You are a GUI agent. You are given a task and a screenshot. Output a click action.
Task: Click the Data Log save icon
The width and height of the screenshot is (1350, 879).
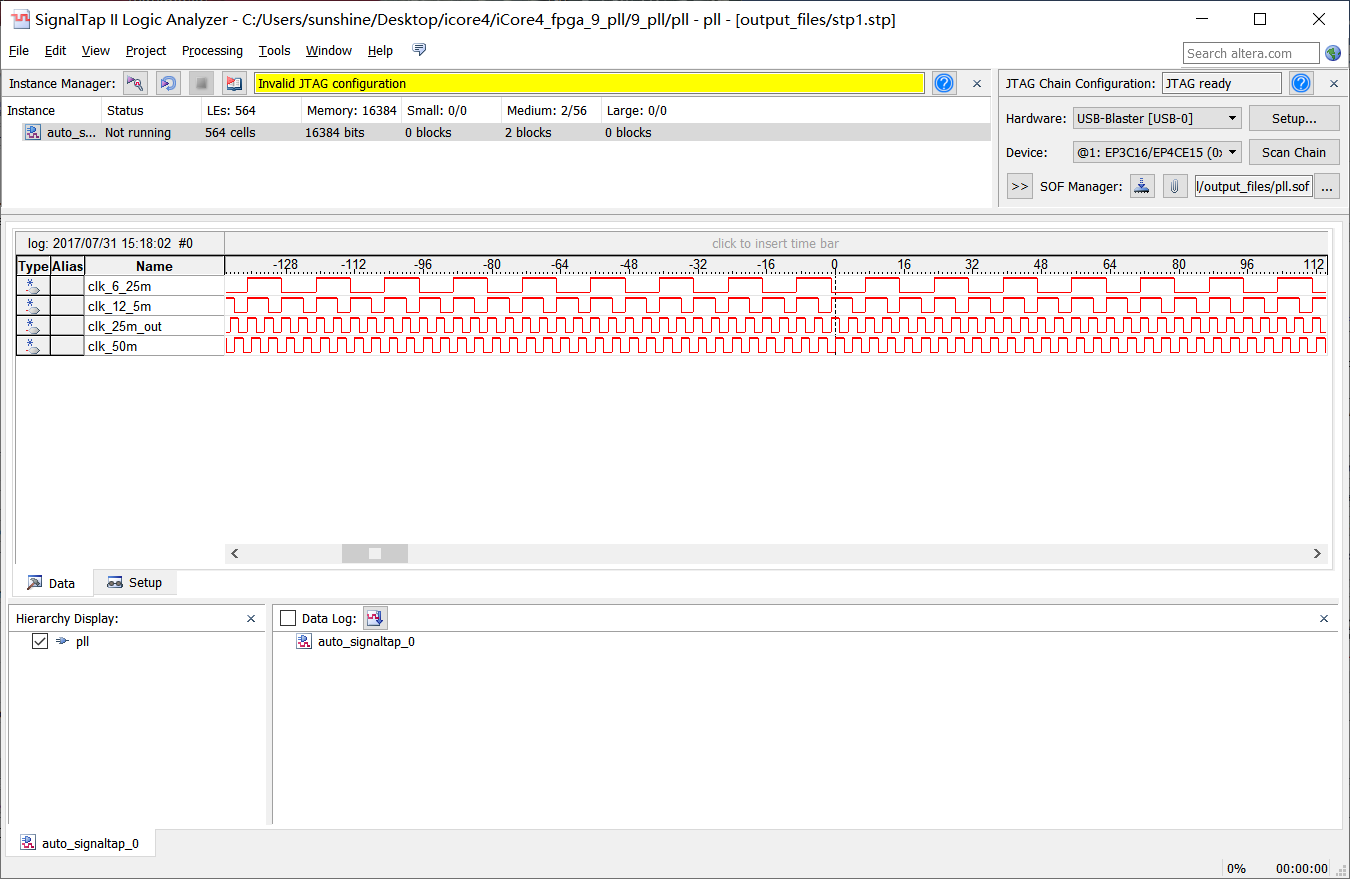click(375, 619)
